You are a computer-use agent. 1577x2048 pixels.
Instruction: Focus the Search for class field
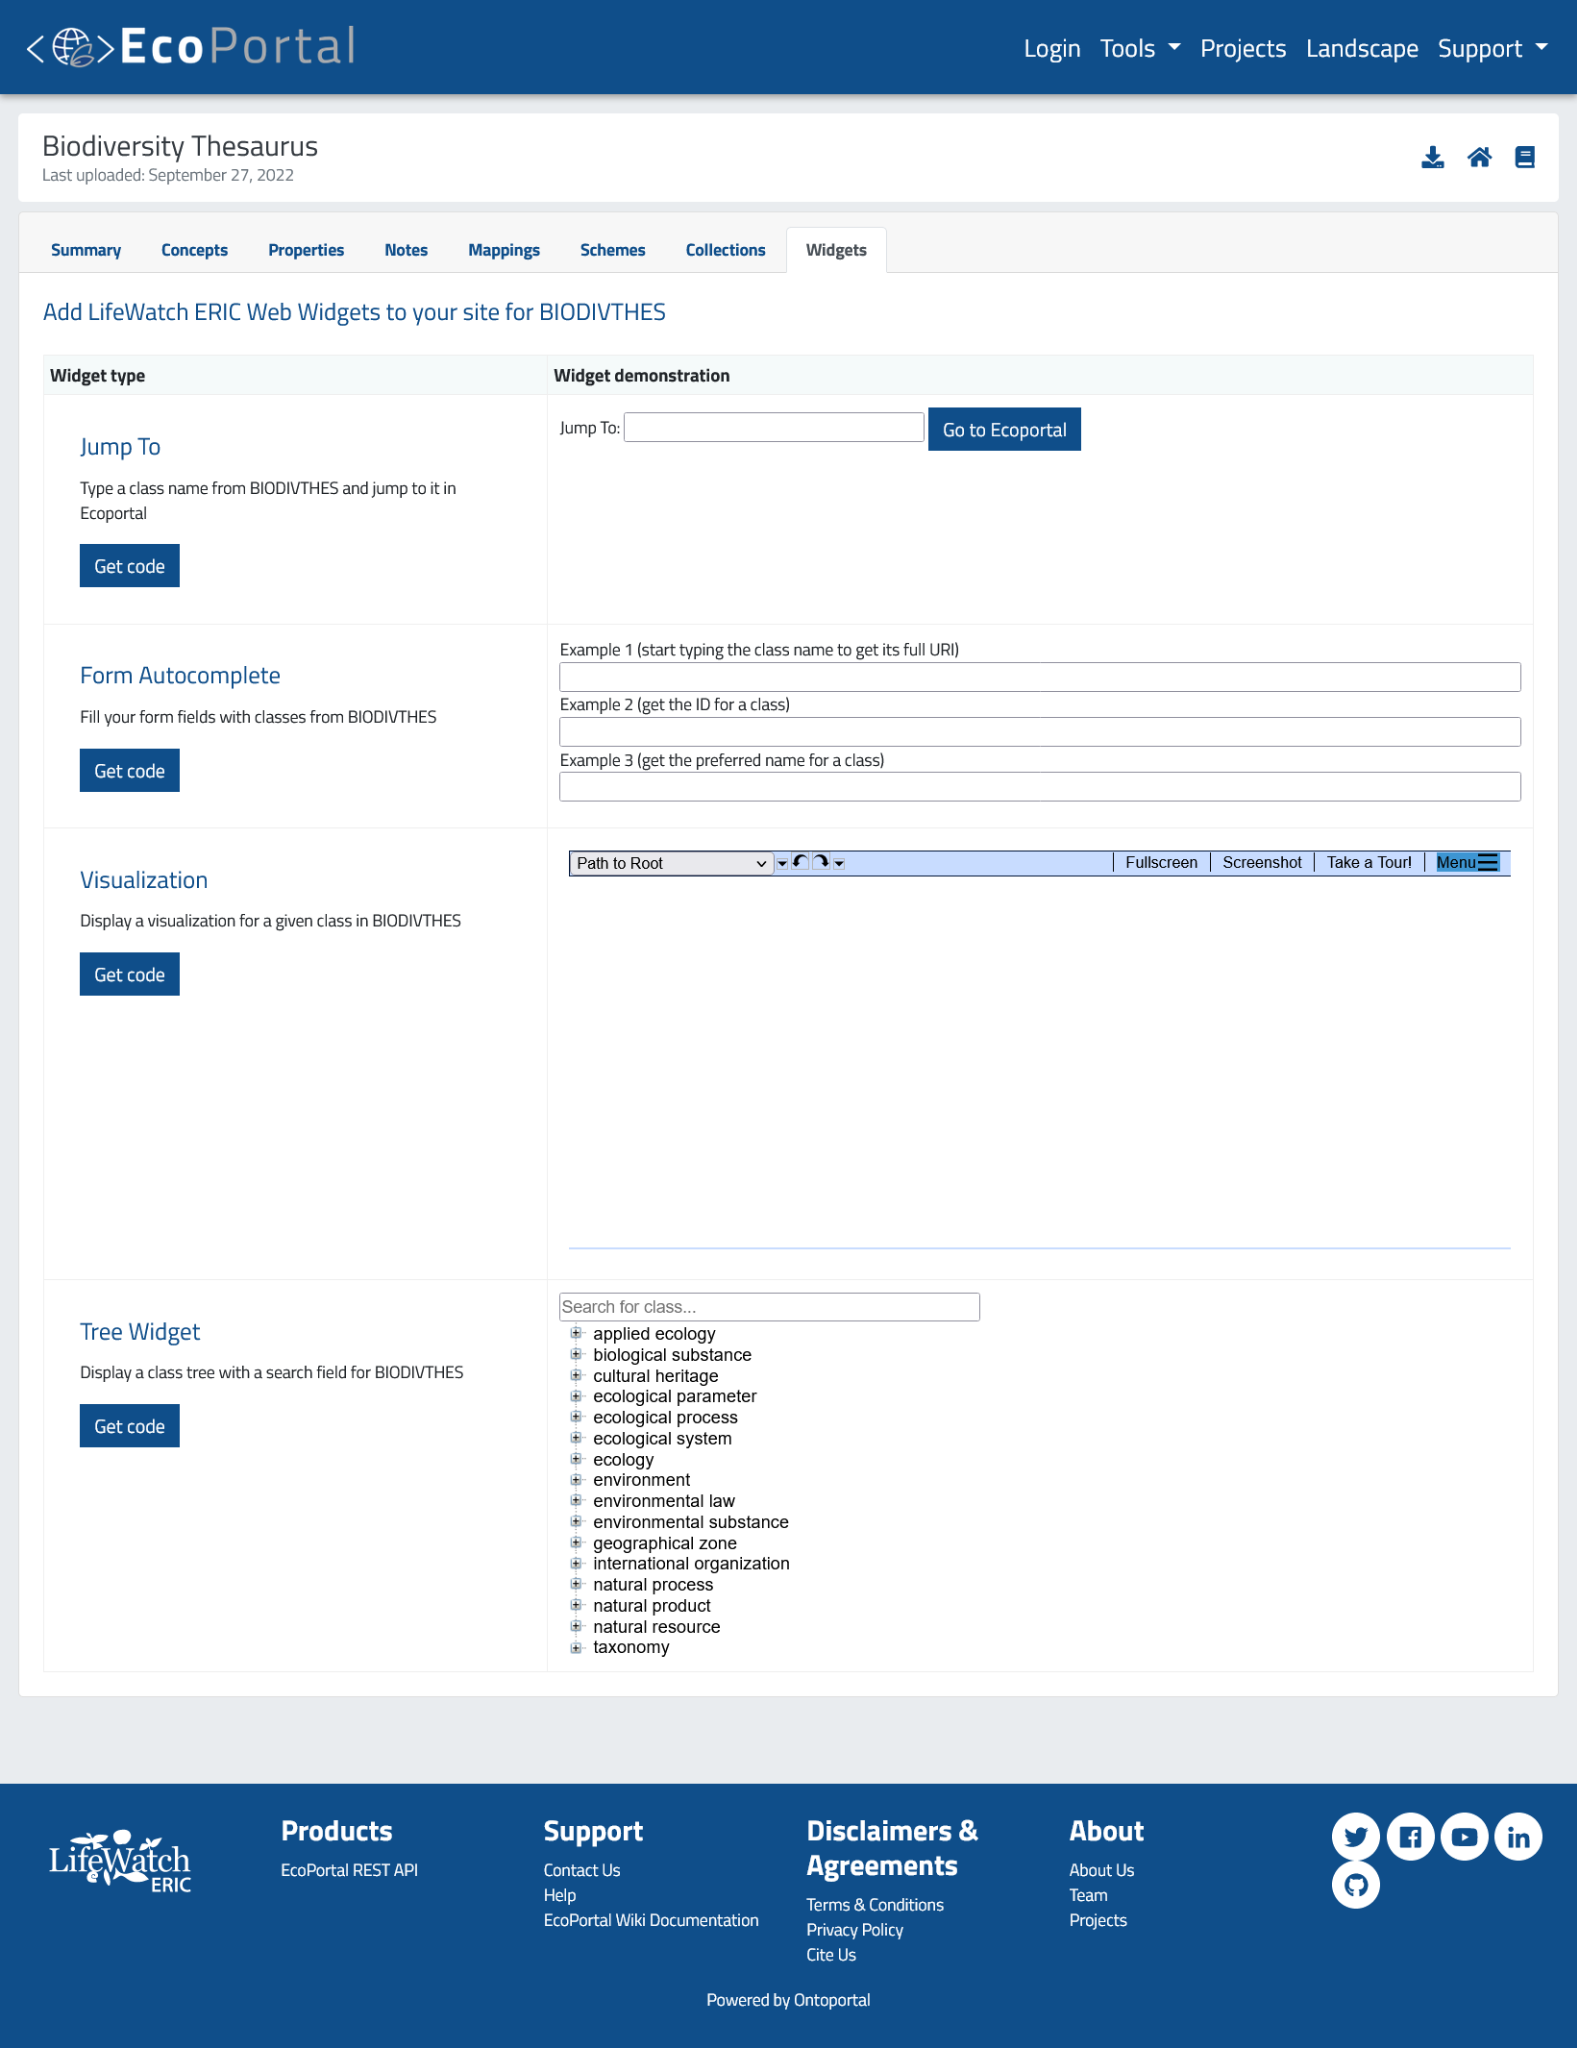(x=769, y=1307)
